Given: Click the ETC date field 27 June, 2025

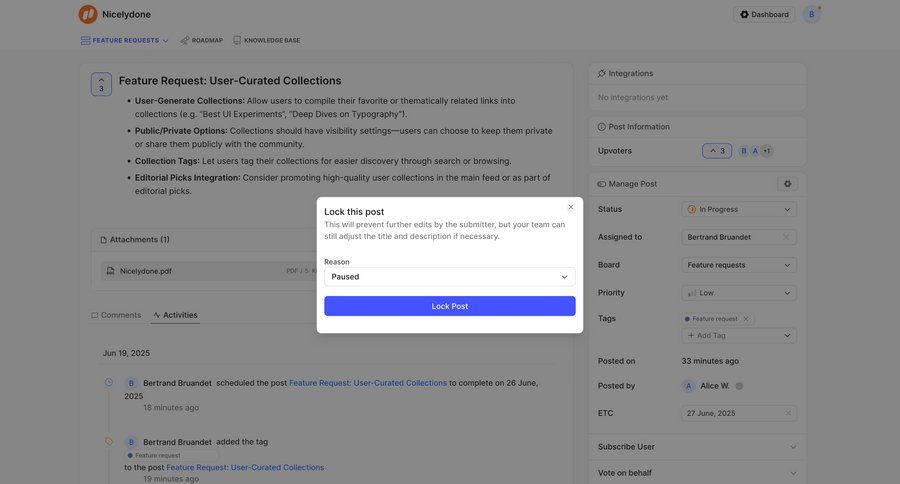Looking at the screenshot, I should 739,413.
